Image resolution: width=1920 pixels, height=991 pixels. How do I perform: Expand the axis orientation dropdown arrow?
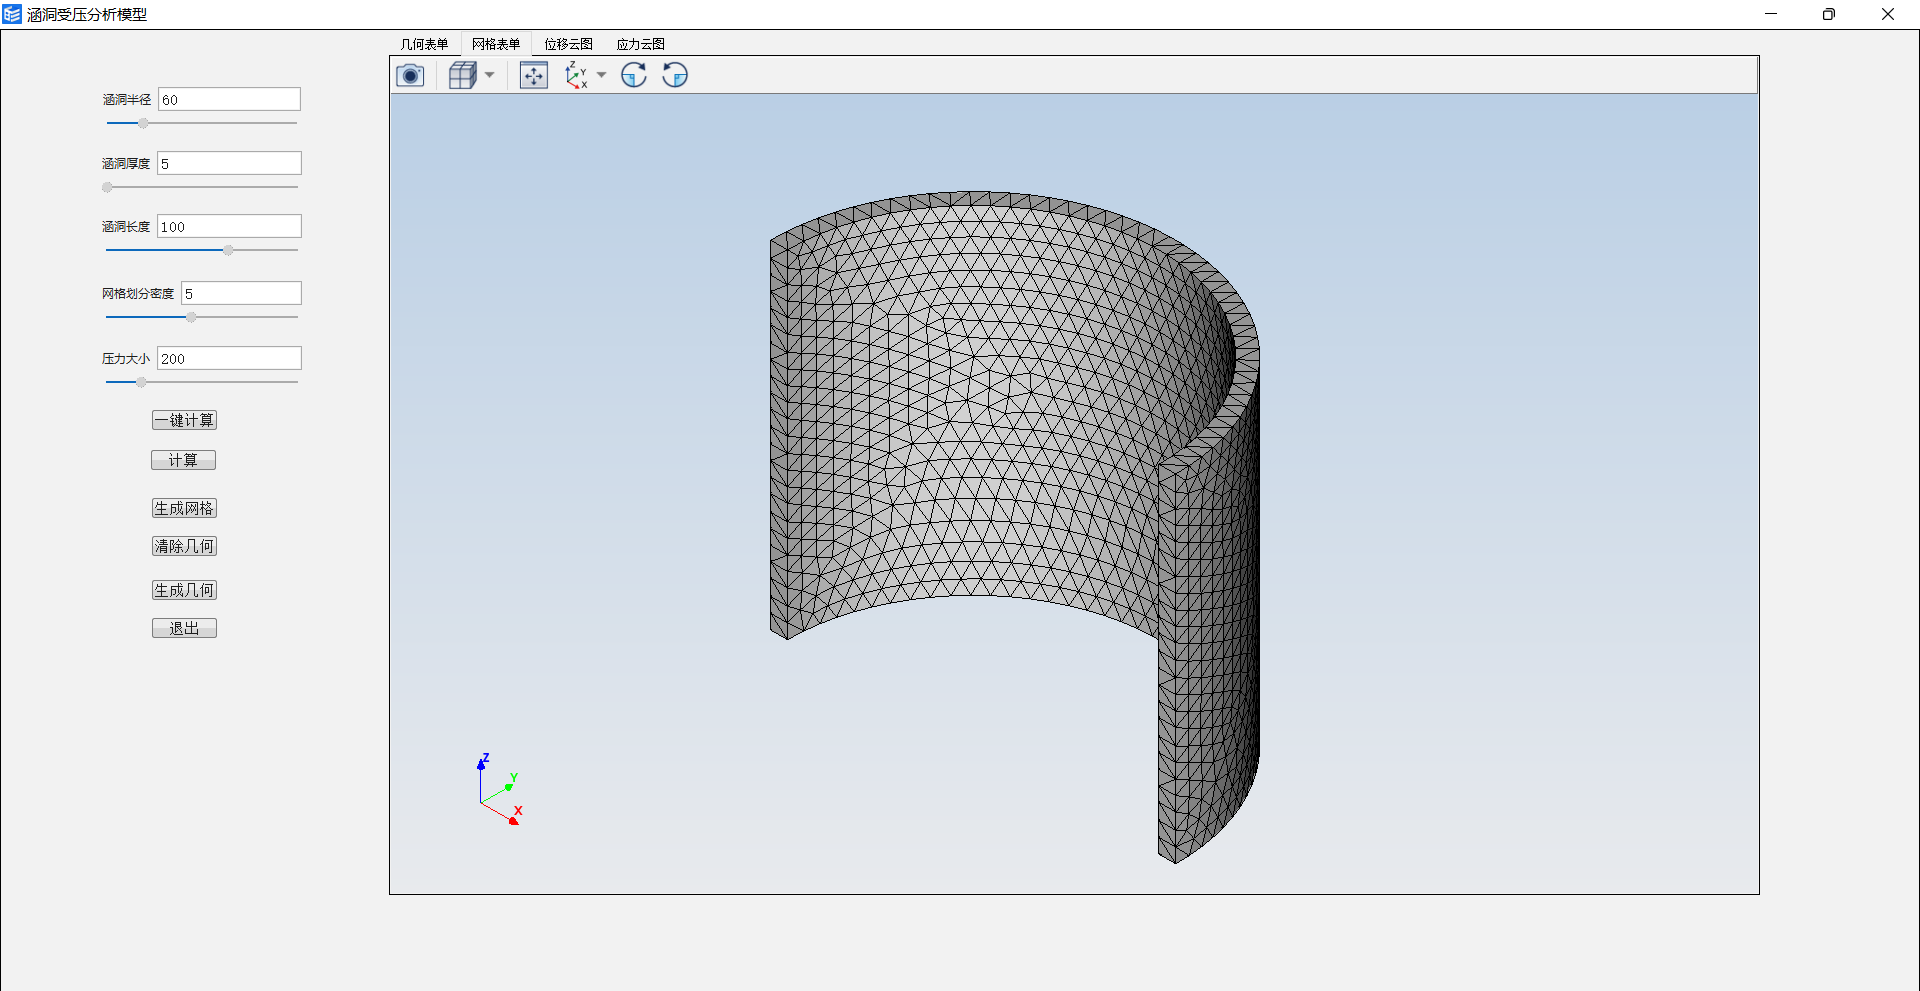[x=602, y=75]
